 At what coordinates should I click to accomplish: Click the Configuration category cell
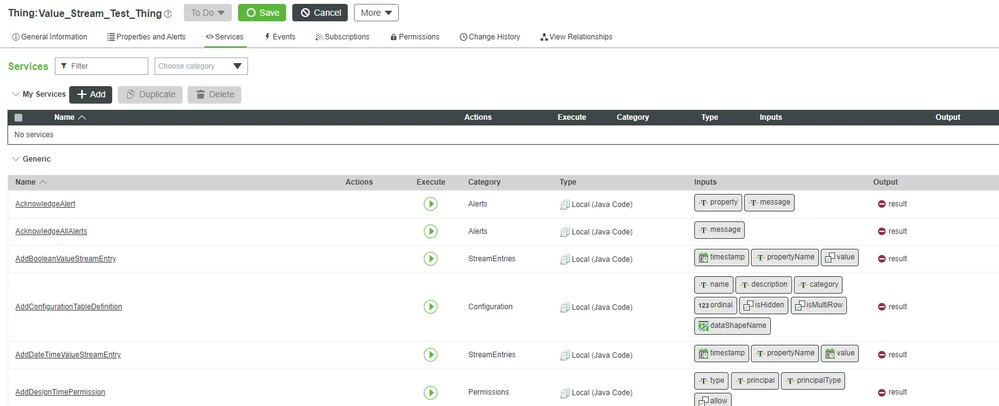491,307
